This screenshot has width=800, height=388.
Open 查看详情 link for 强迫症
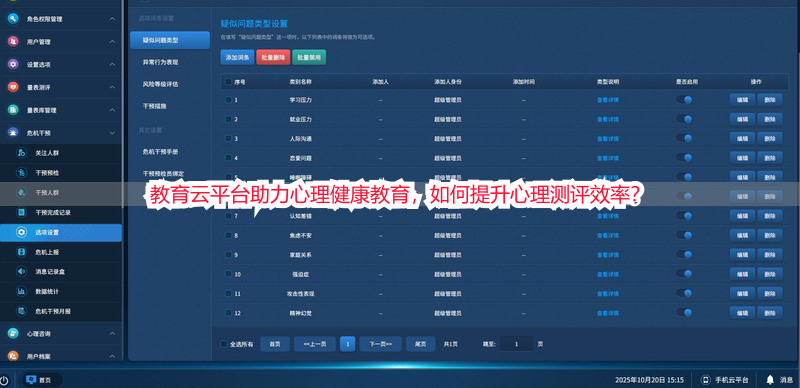coord(608,274)
